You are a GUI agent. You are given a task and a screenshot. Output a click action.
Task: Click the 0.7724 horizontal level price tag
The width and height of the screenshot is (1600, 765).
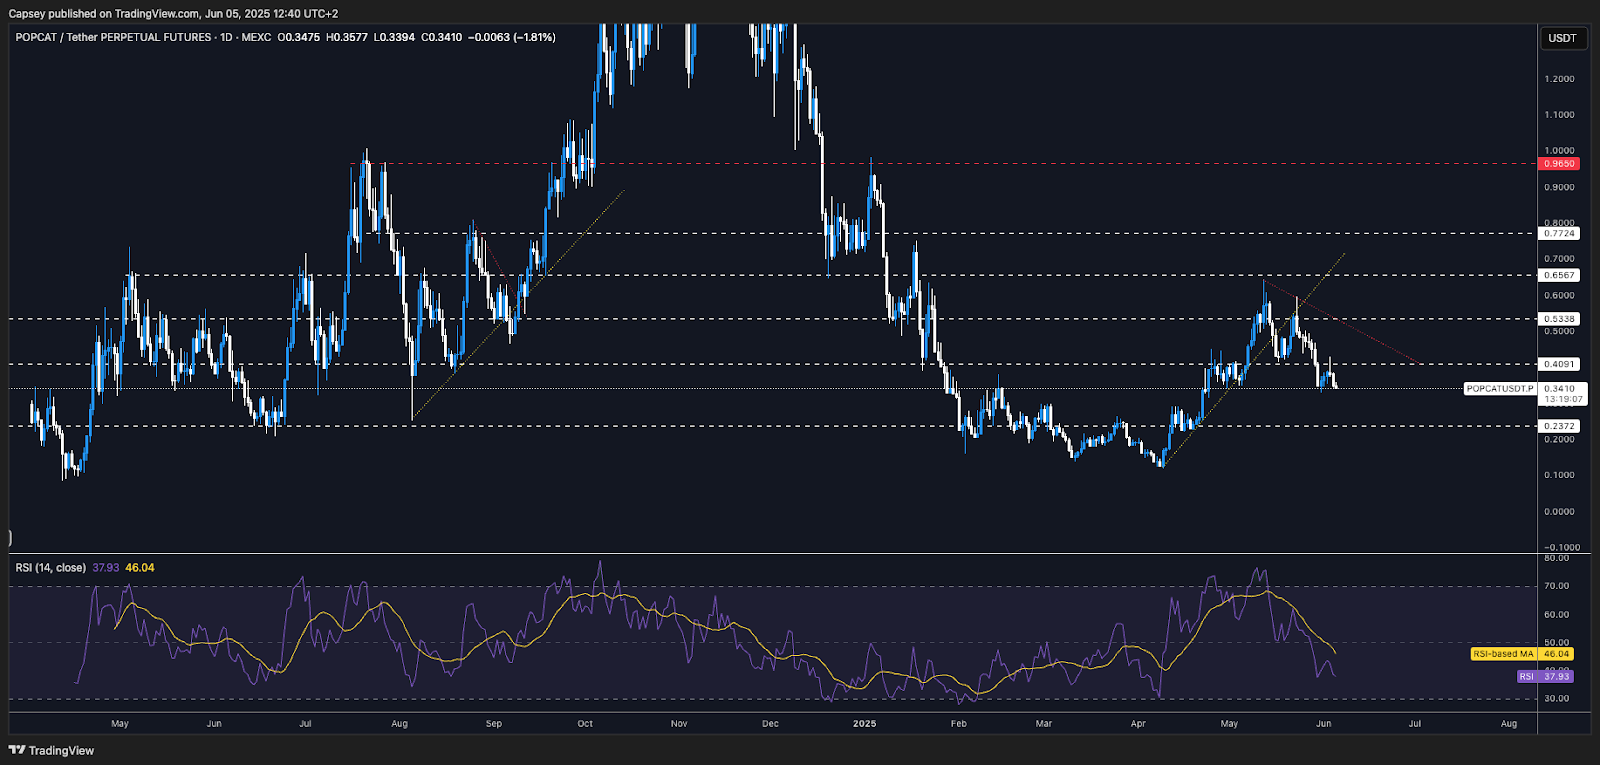1559,233
